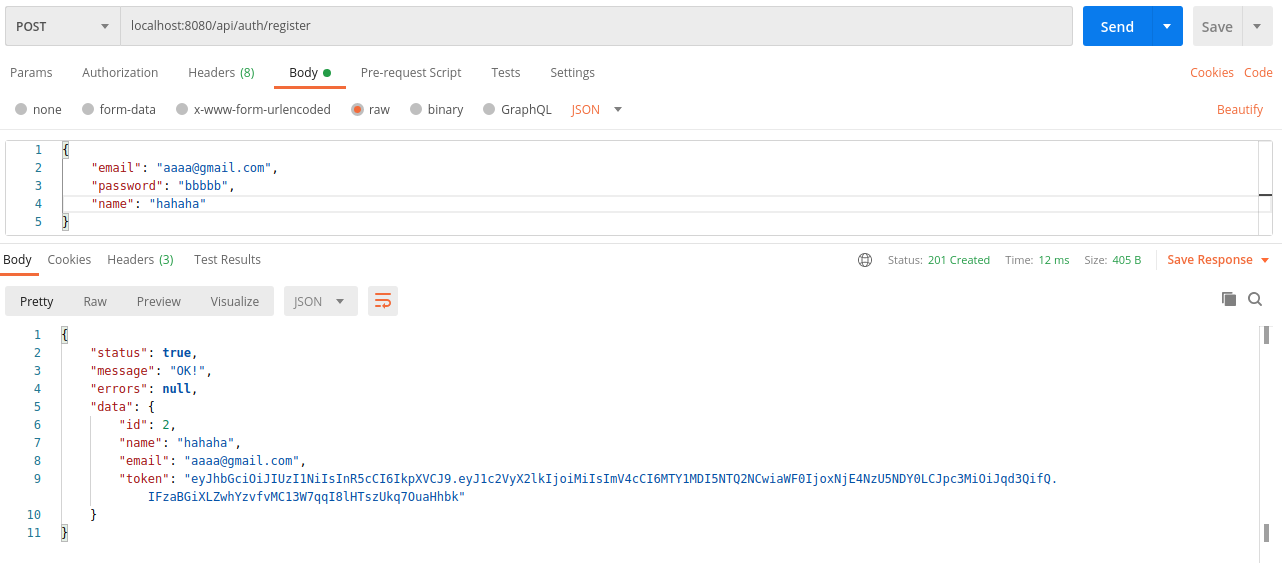Open the Test Results tab
Screen dimensions: 1282x563
click(x=227, y=259)
